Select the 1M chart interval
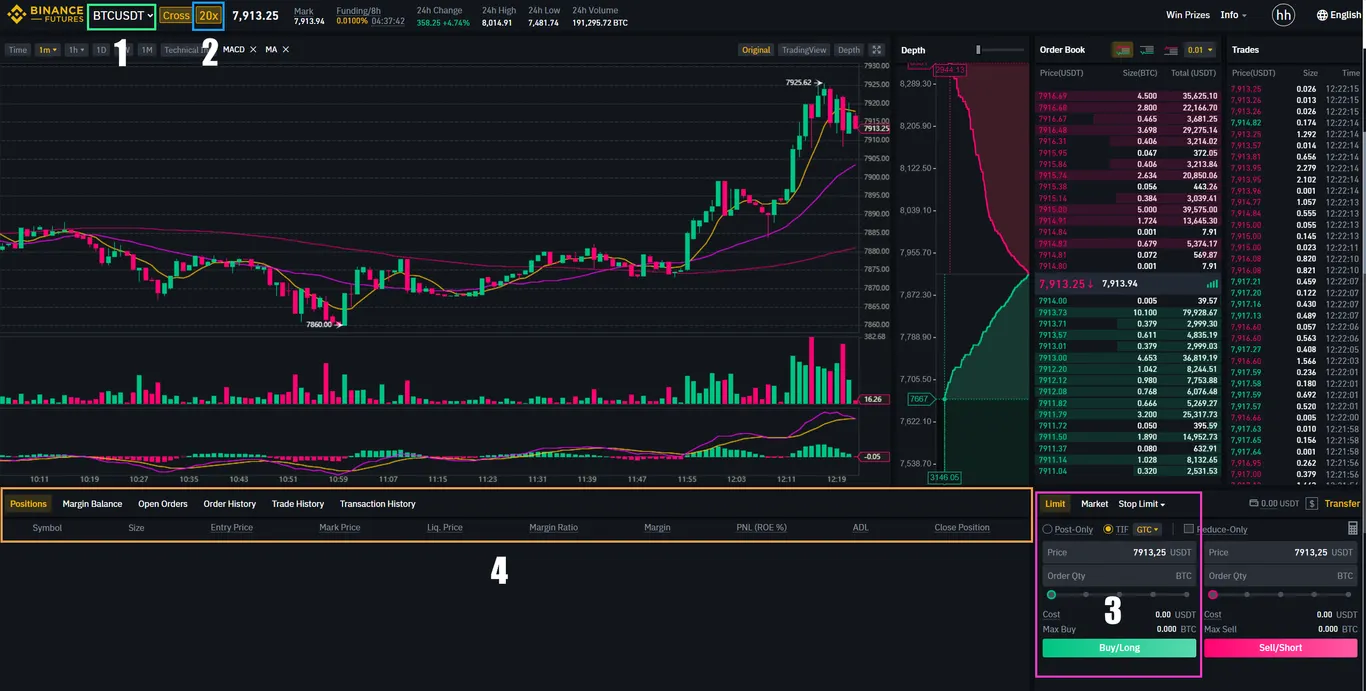Image resolution: width=1366 pixels, height=691 pixels. 147,50
